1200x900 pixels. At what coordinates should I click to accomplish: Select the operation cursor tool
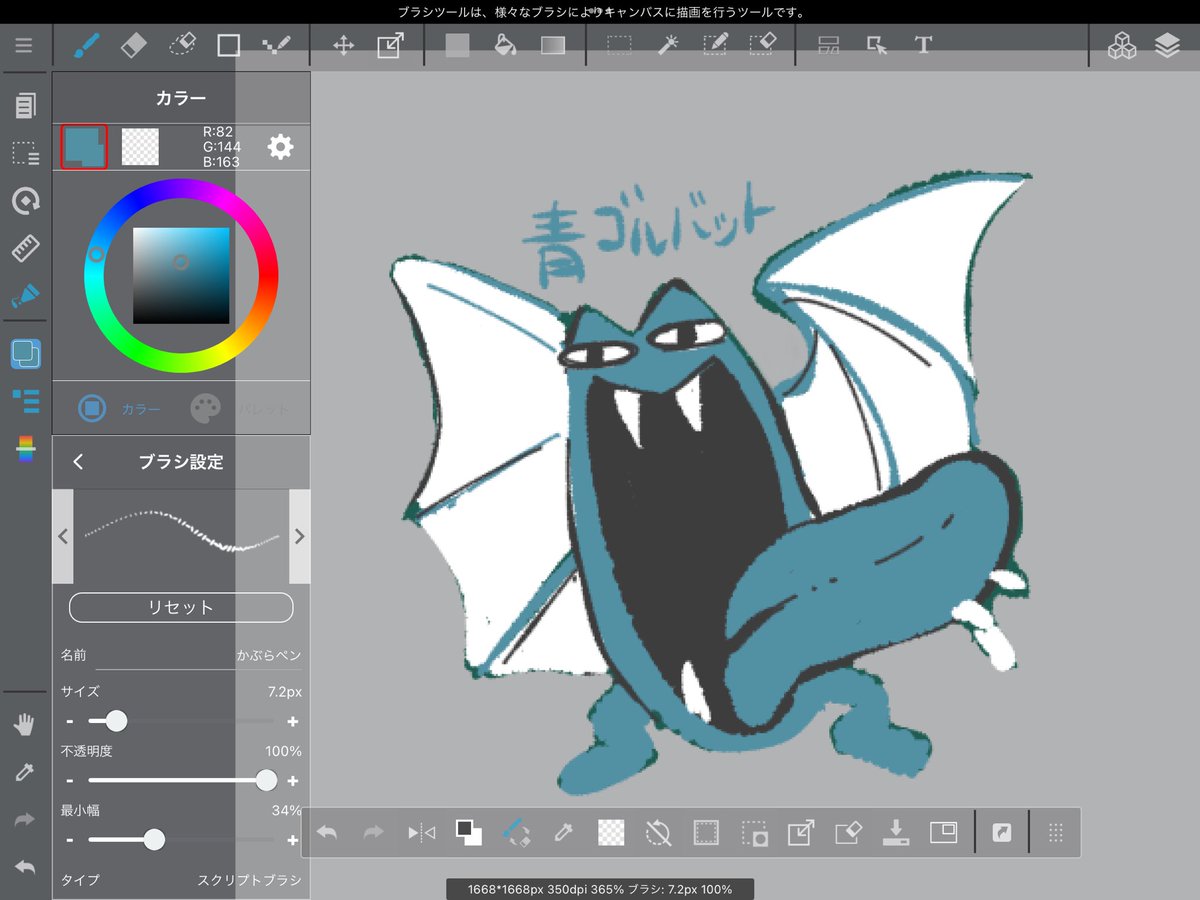click(x=877, y=45)
